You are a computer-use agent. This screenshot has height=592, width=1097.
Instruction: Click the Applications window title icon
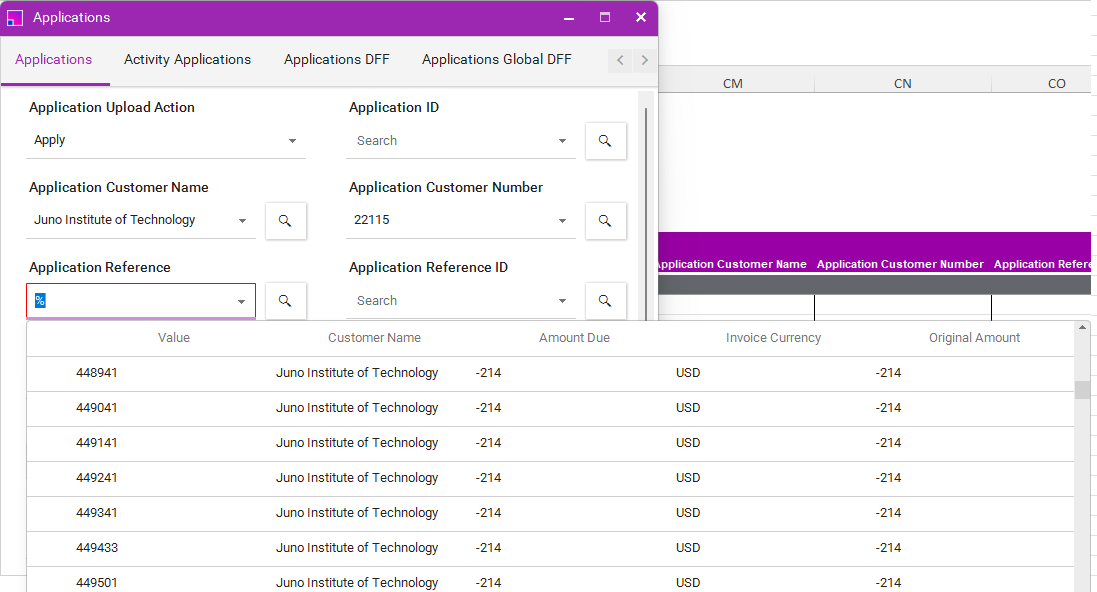(x=15, y=17)
